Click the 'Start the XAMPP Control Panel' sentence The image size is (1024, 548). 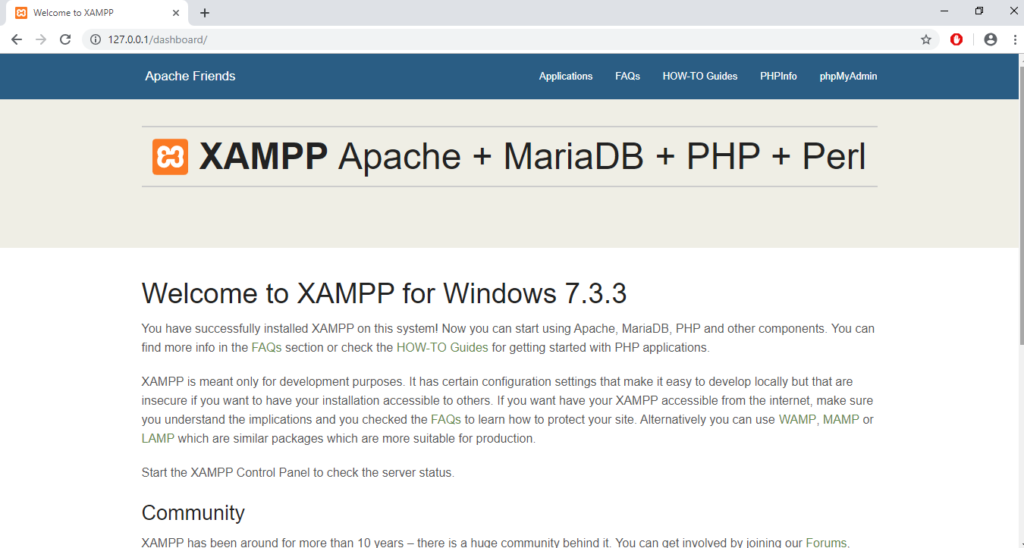[298, 472]
